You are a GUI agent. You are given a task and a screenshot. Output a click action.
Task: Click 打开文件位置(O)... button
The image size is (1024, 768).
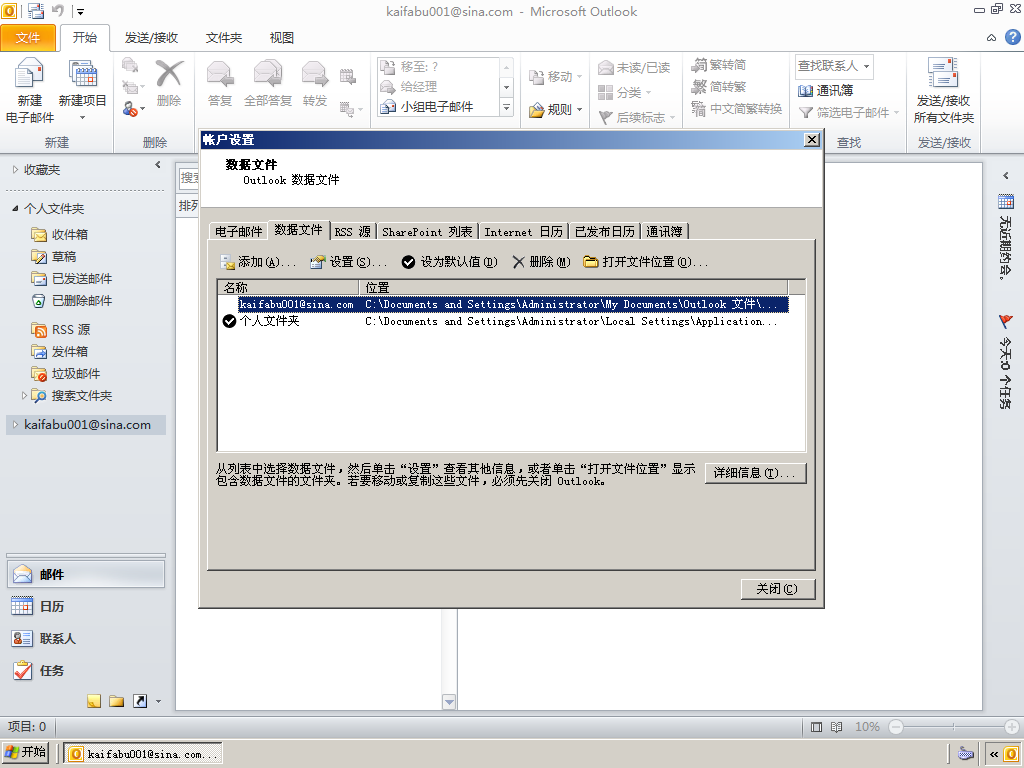pos(645,262)
